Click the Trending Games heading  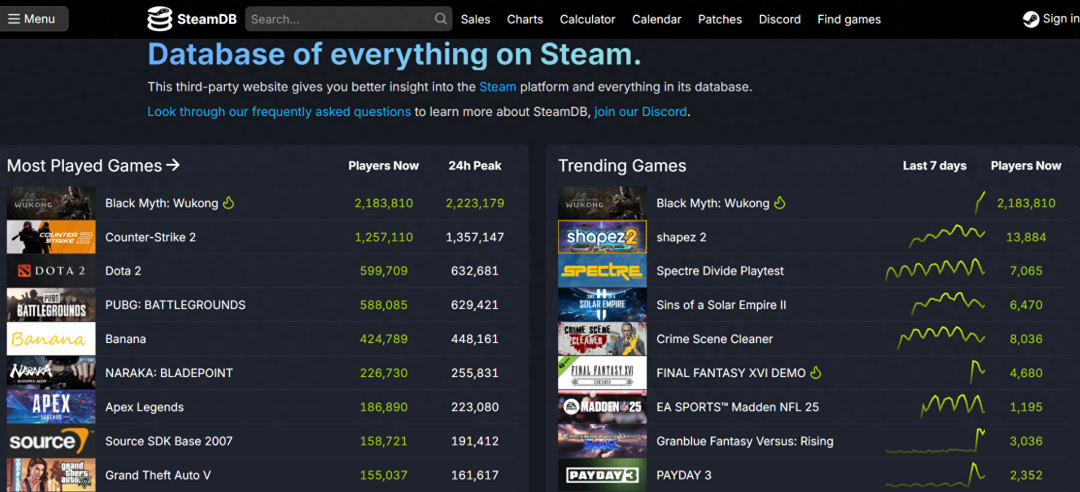pyautogui.click(x=622, y=165)
